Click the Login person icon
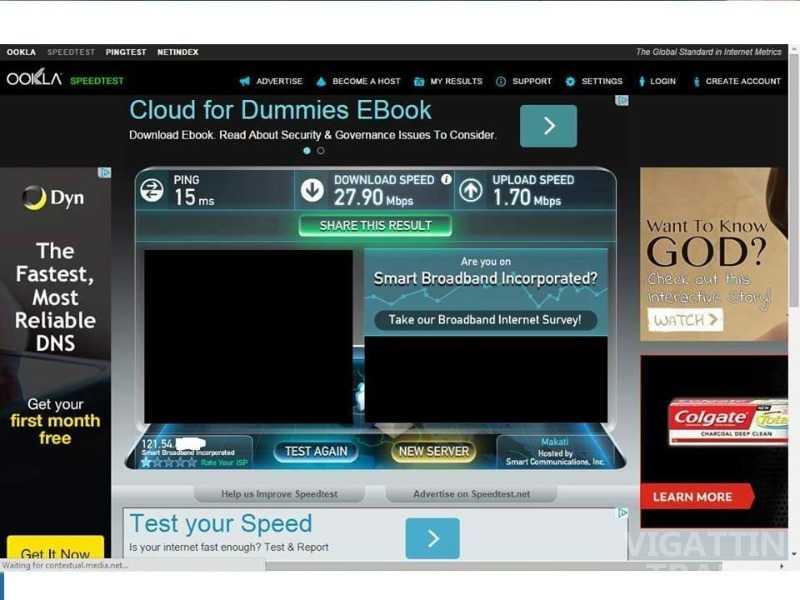 pos(642,81)
